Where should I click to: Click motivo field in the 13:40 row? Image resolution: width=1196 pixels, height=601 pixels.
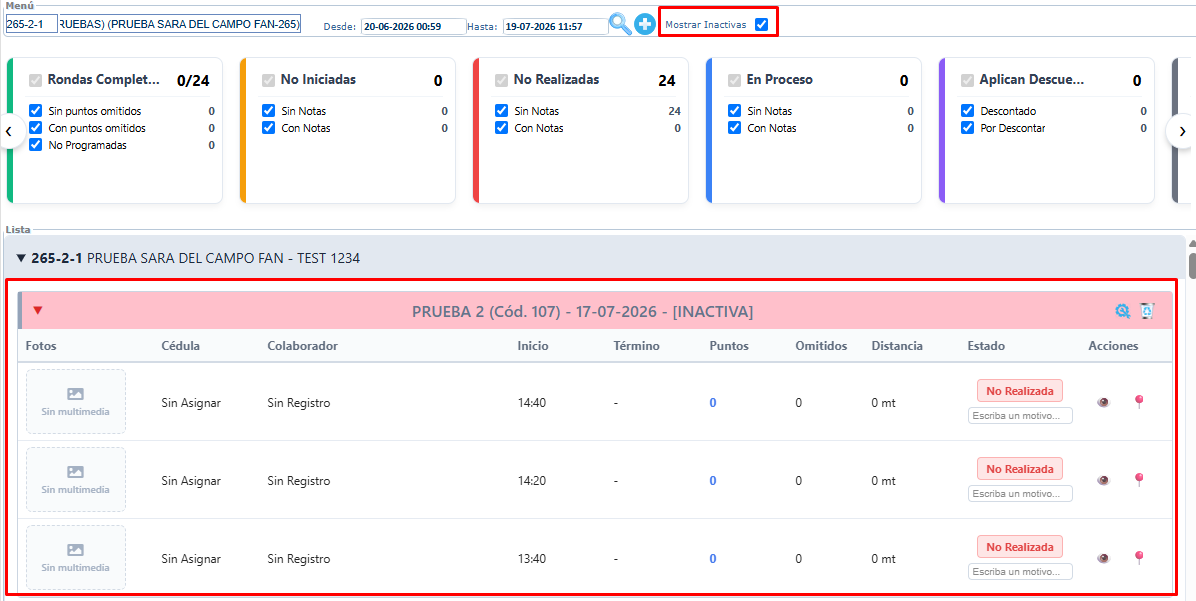1021,571
